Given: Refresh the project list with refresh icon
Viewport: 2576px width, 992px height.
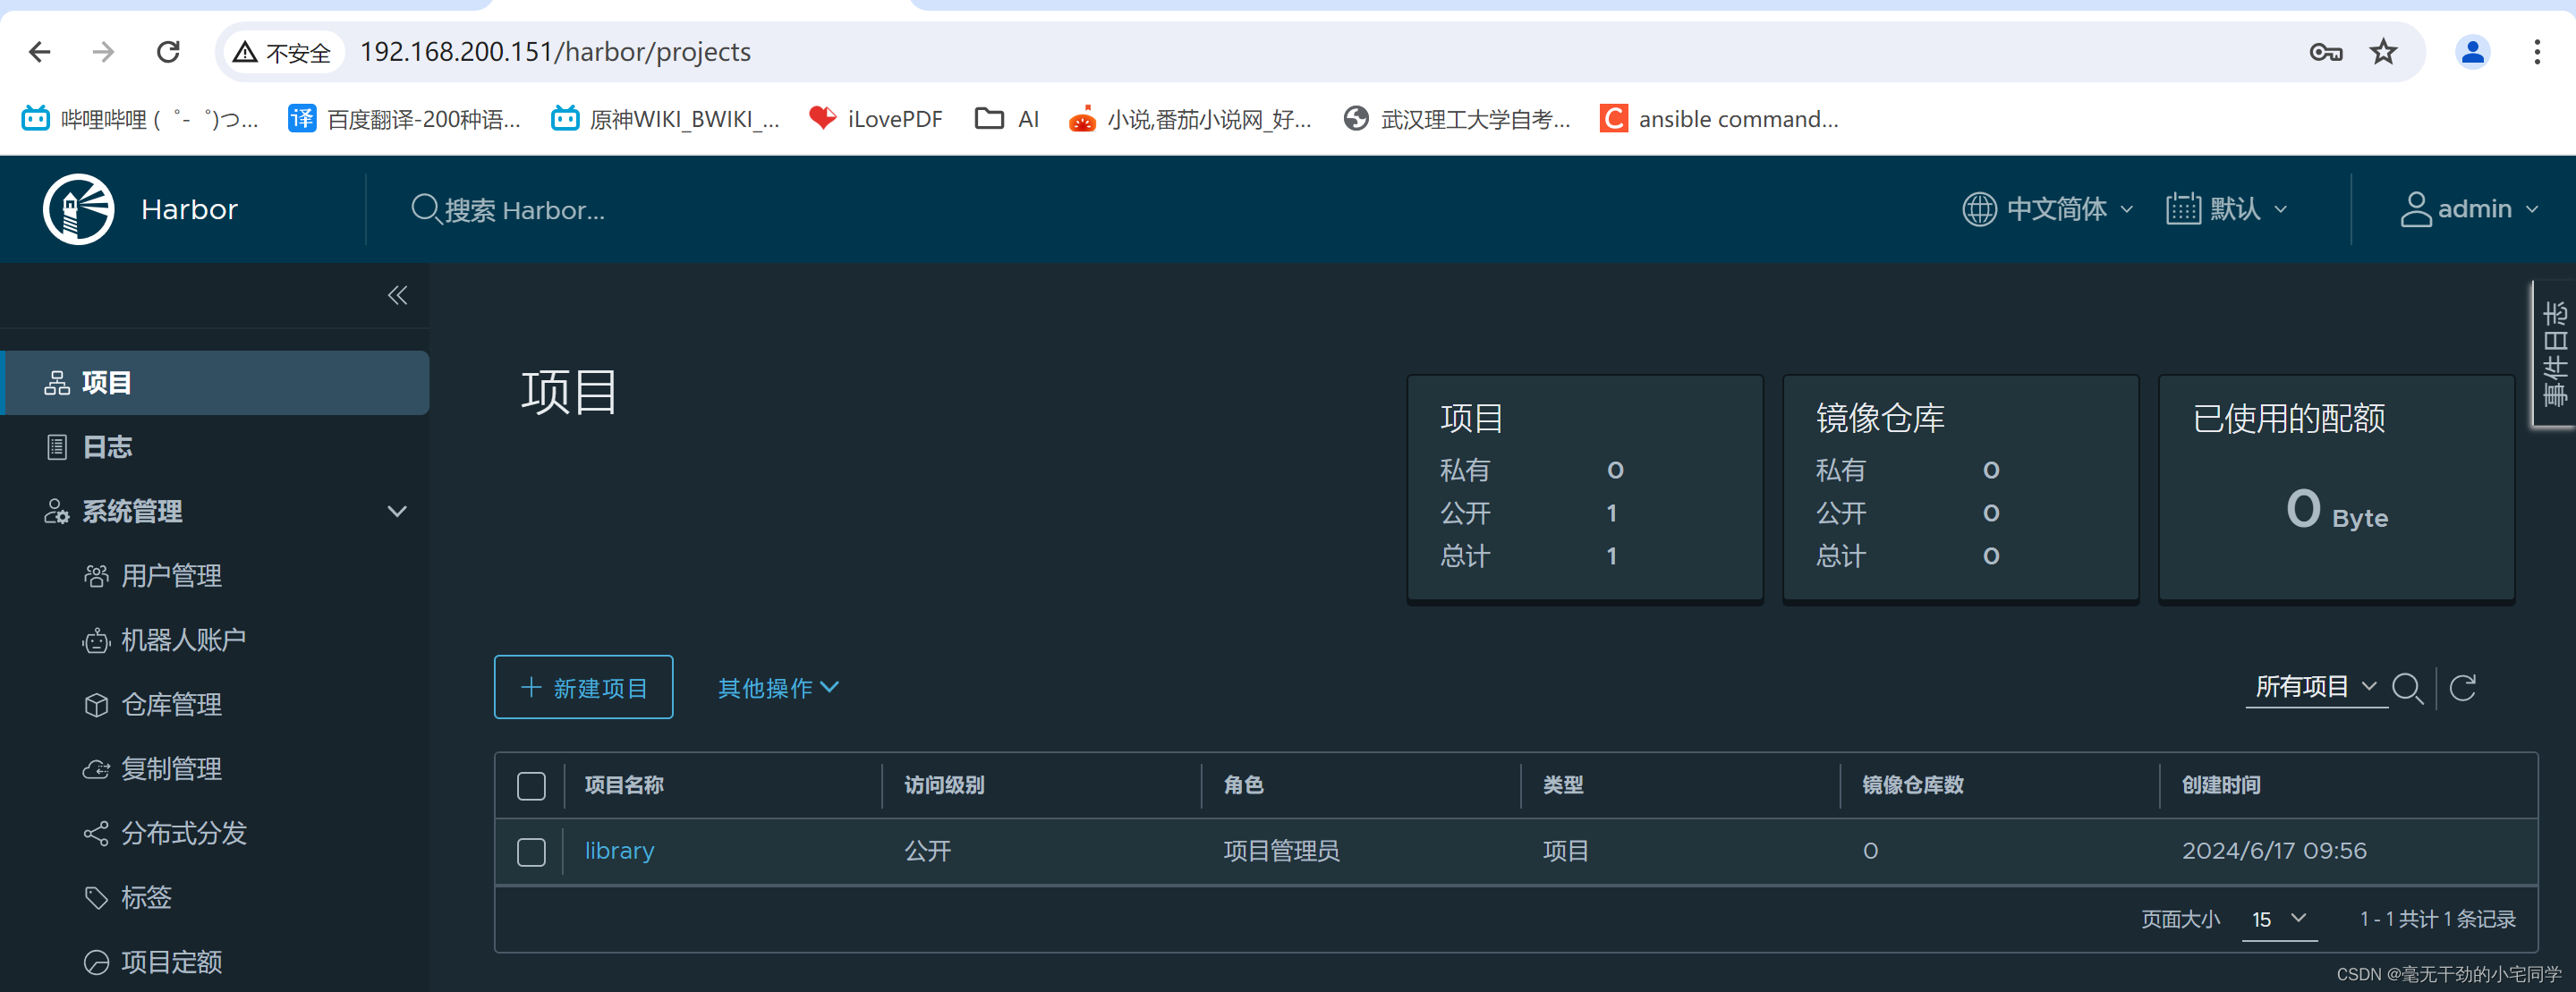Looking at the screenshot, I should 2464,687.
